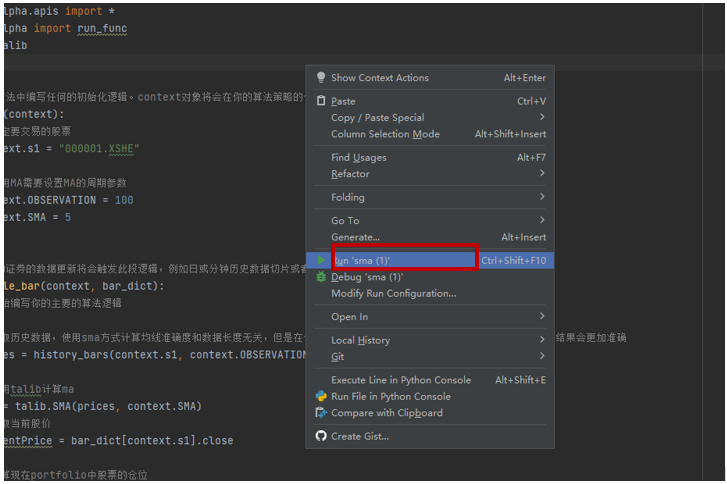Click run_func in the import line
Screen dimensions: 727x484
pyautogui.click(x=102, y=28)
